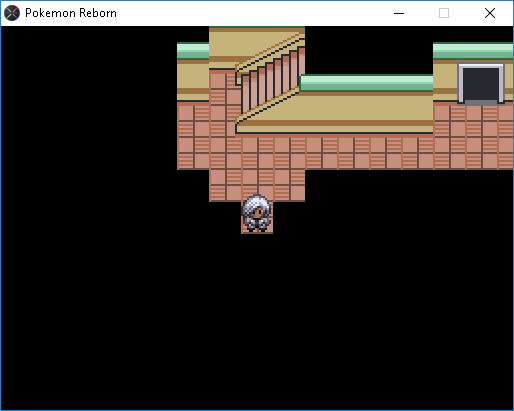Click the Pokemon Reborn title text
The image size is (514, 411).
[x=71, y=13]
